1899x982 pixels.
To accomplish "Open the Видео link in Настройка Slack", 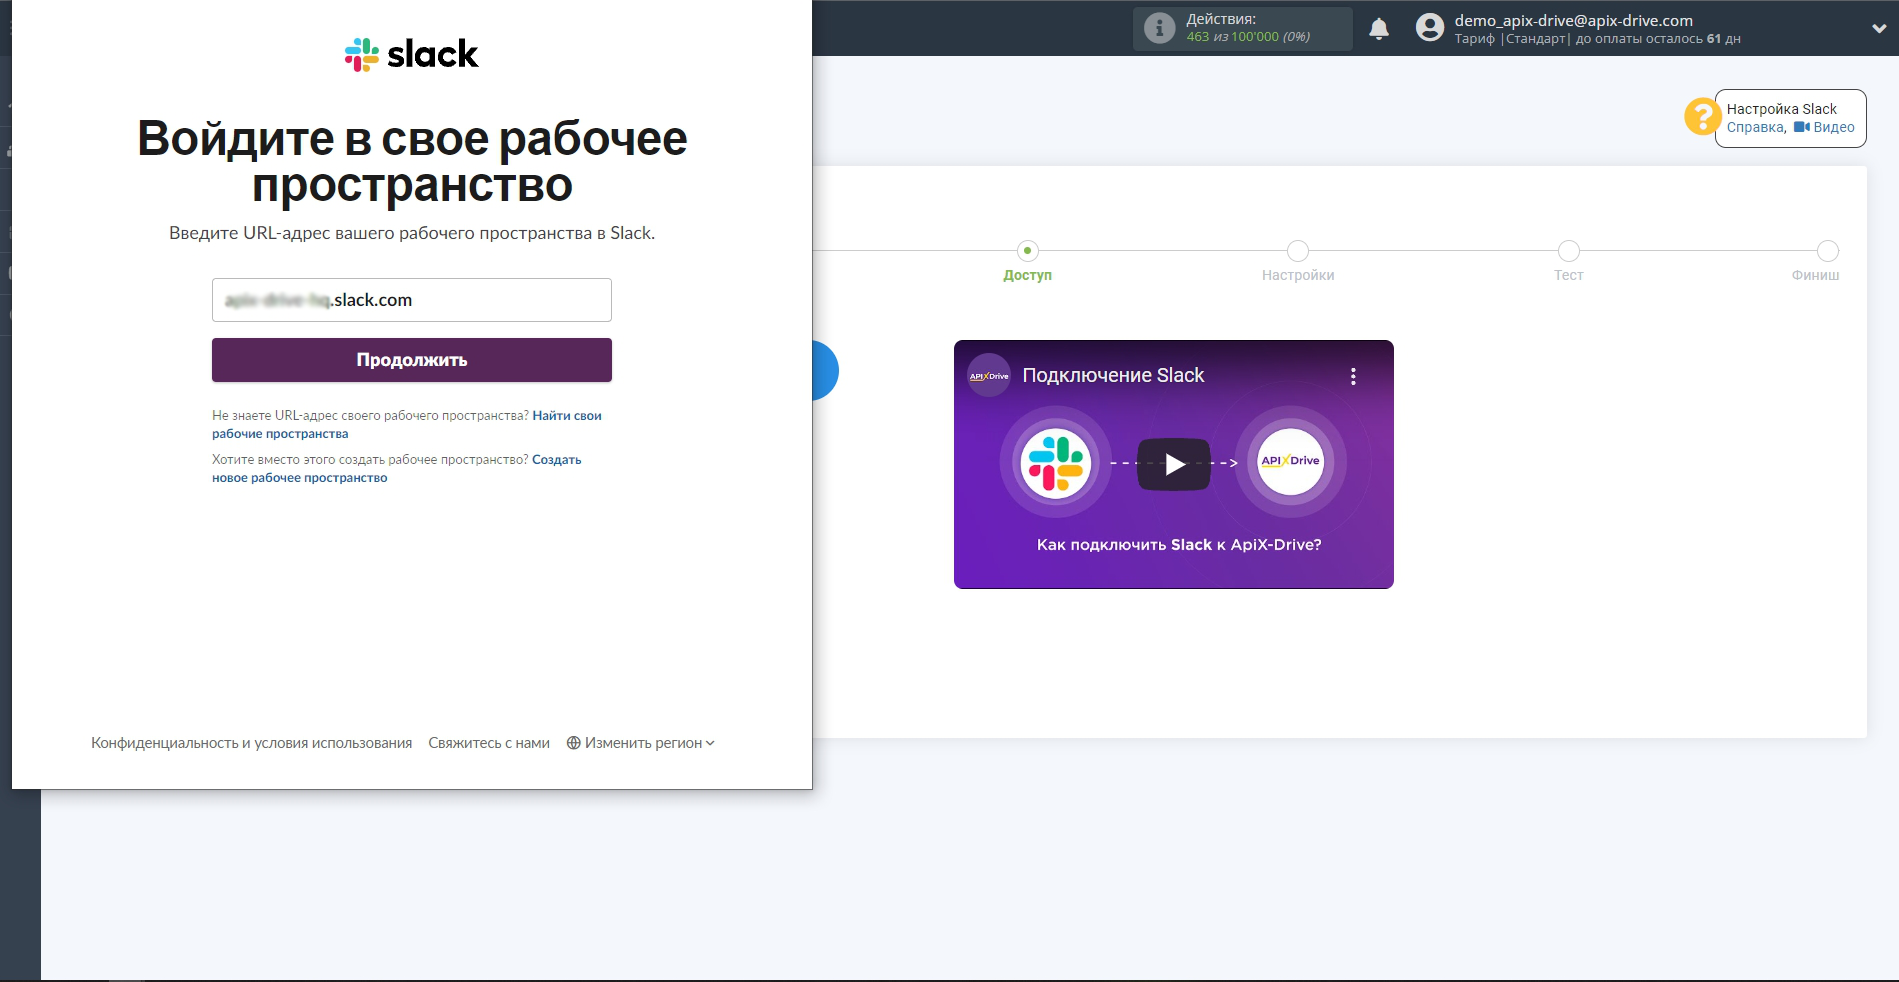I will click(1825, 127).
